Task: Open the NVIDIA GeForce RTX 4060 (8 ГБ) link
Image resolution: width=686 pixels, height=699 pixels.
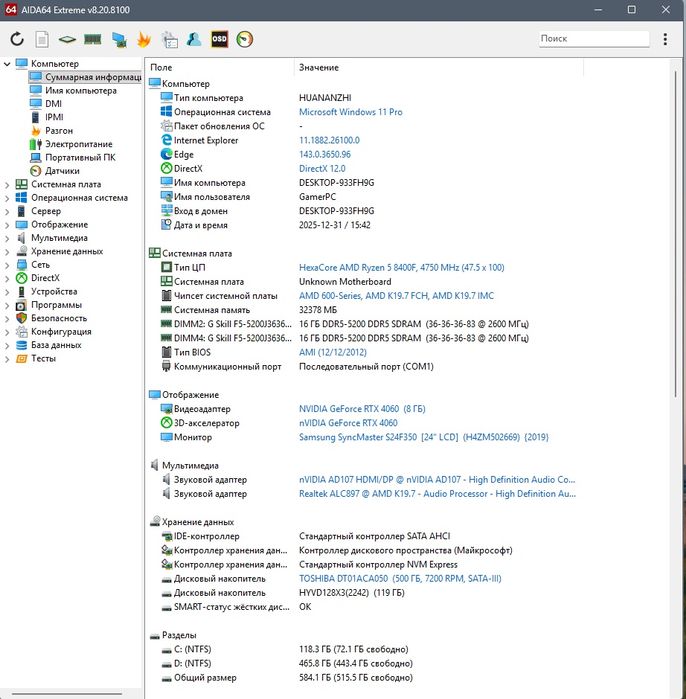Action: (x=362, y=409)
